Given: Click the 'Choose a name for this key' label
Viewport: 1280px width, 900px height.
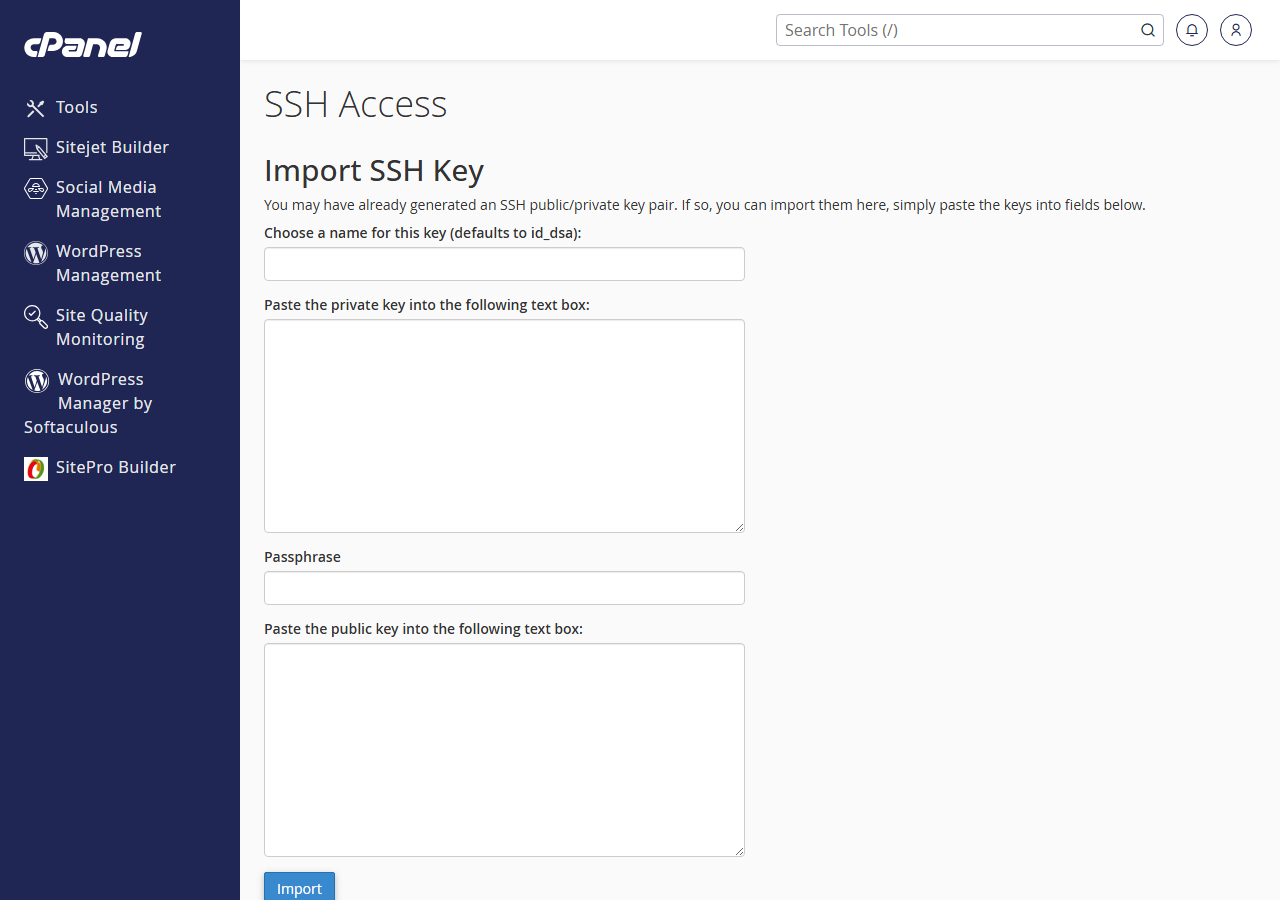Looking at the screenshot, I should click(423, 233).
